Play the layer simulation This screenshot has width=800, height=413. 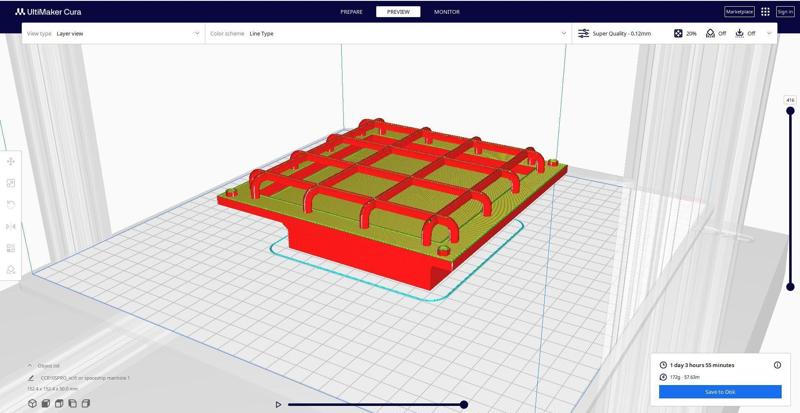click(278, 404)
